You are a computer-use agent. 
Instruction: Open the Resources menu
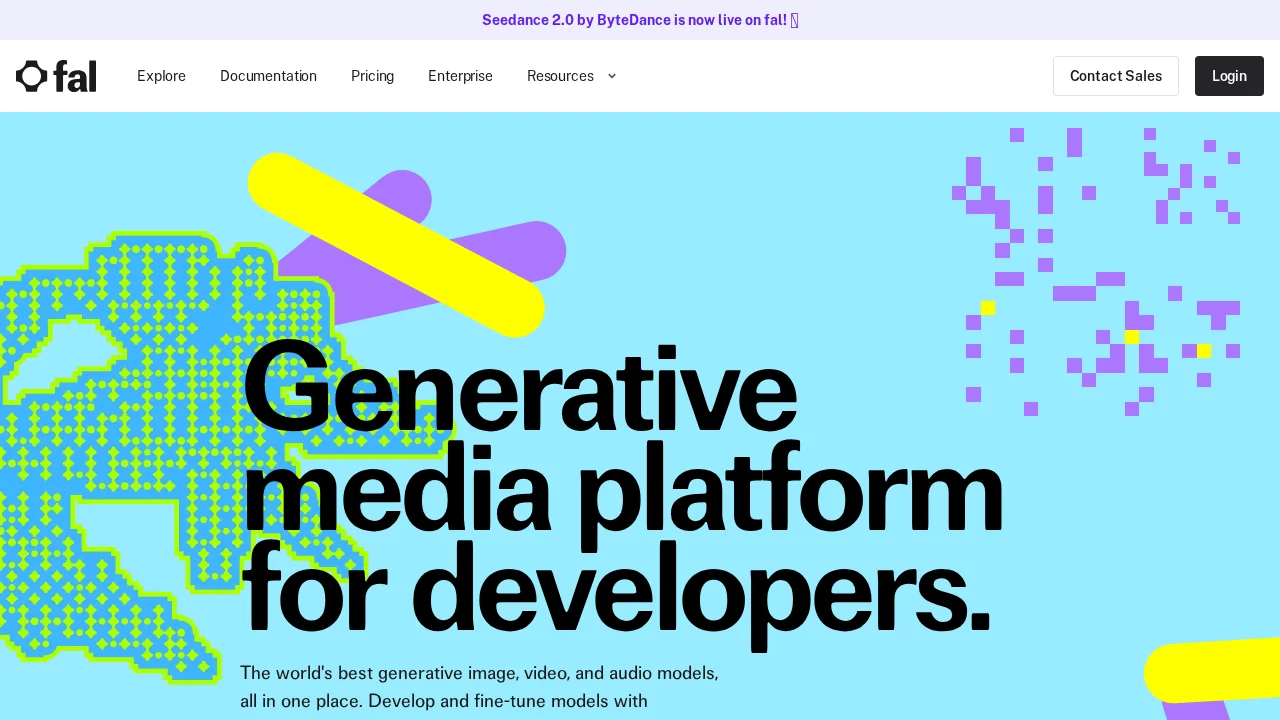tap(560, 76)
